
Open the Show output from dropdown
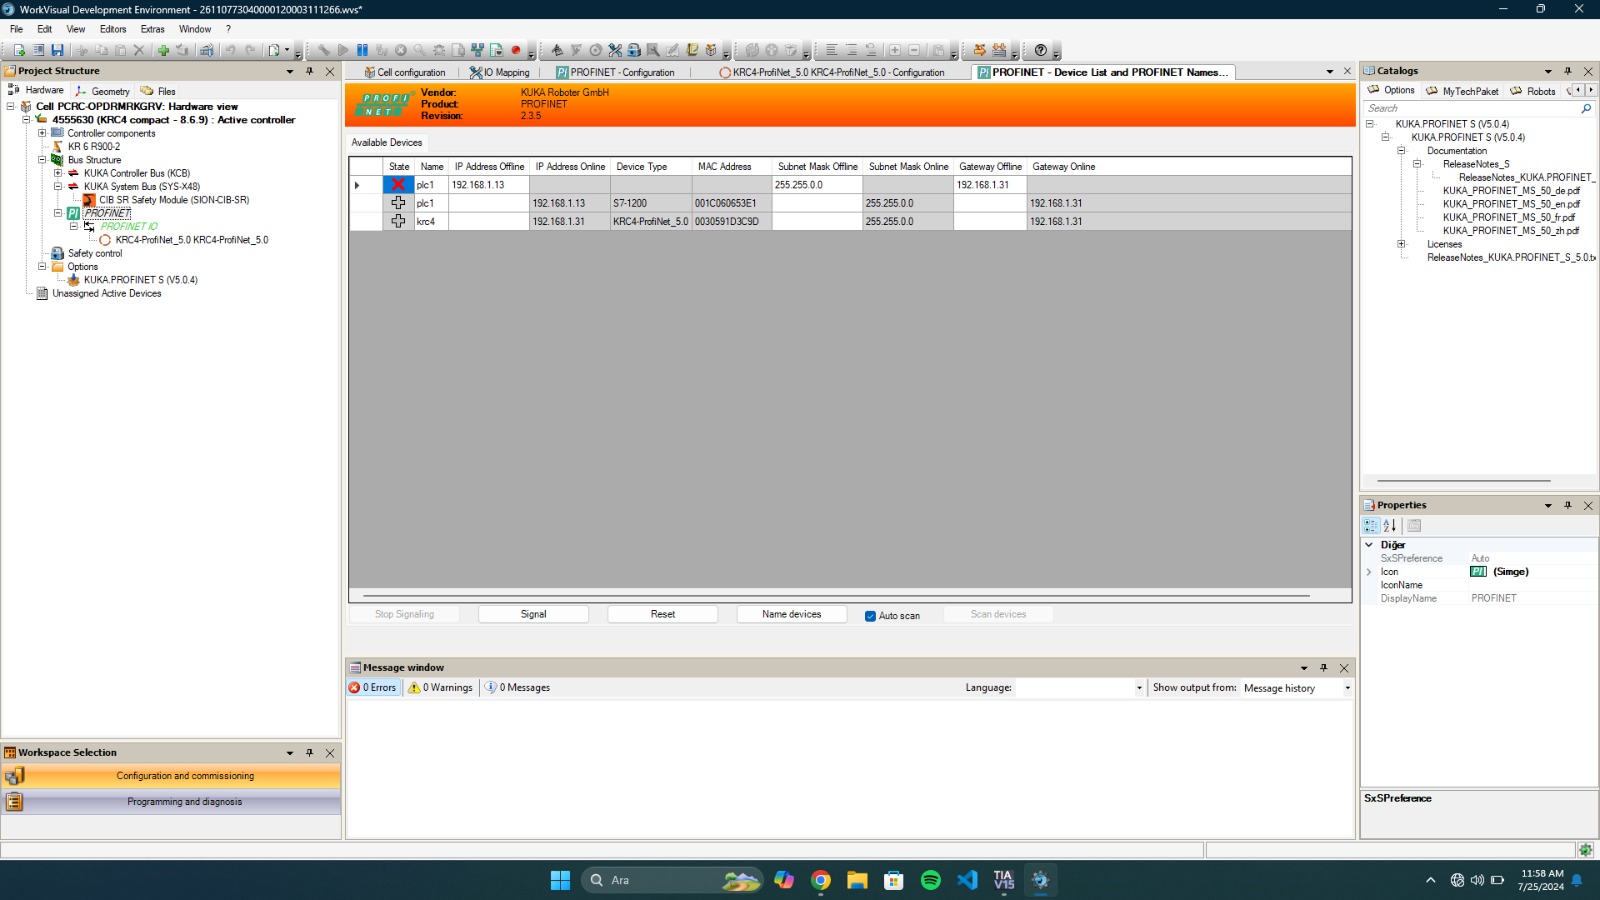pyautogui.click(x=1347, y=688)
